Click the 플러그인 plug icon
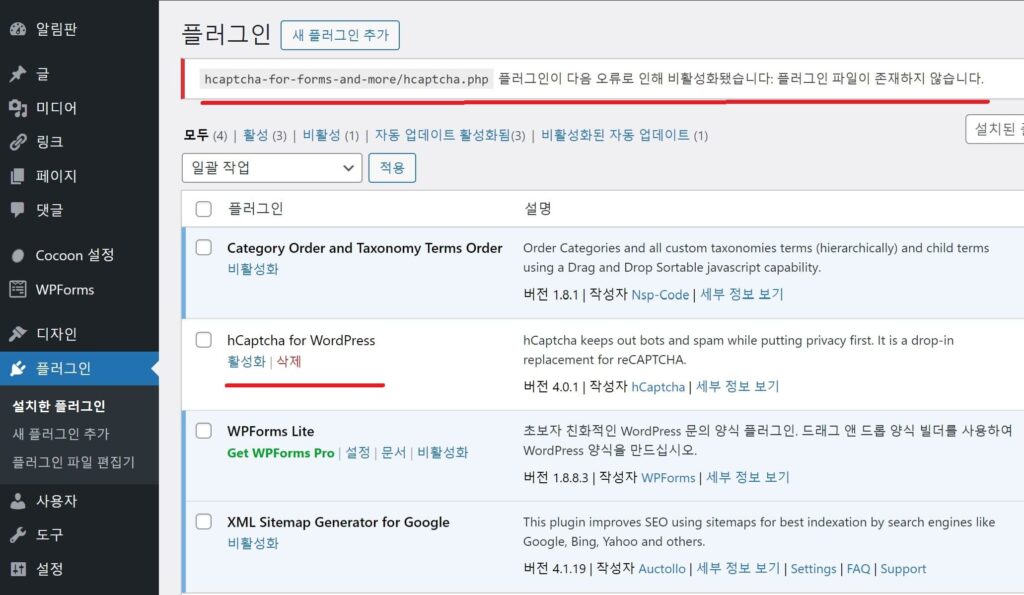 coord(18,368)
